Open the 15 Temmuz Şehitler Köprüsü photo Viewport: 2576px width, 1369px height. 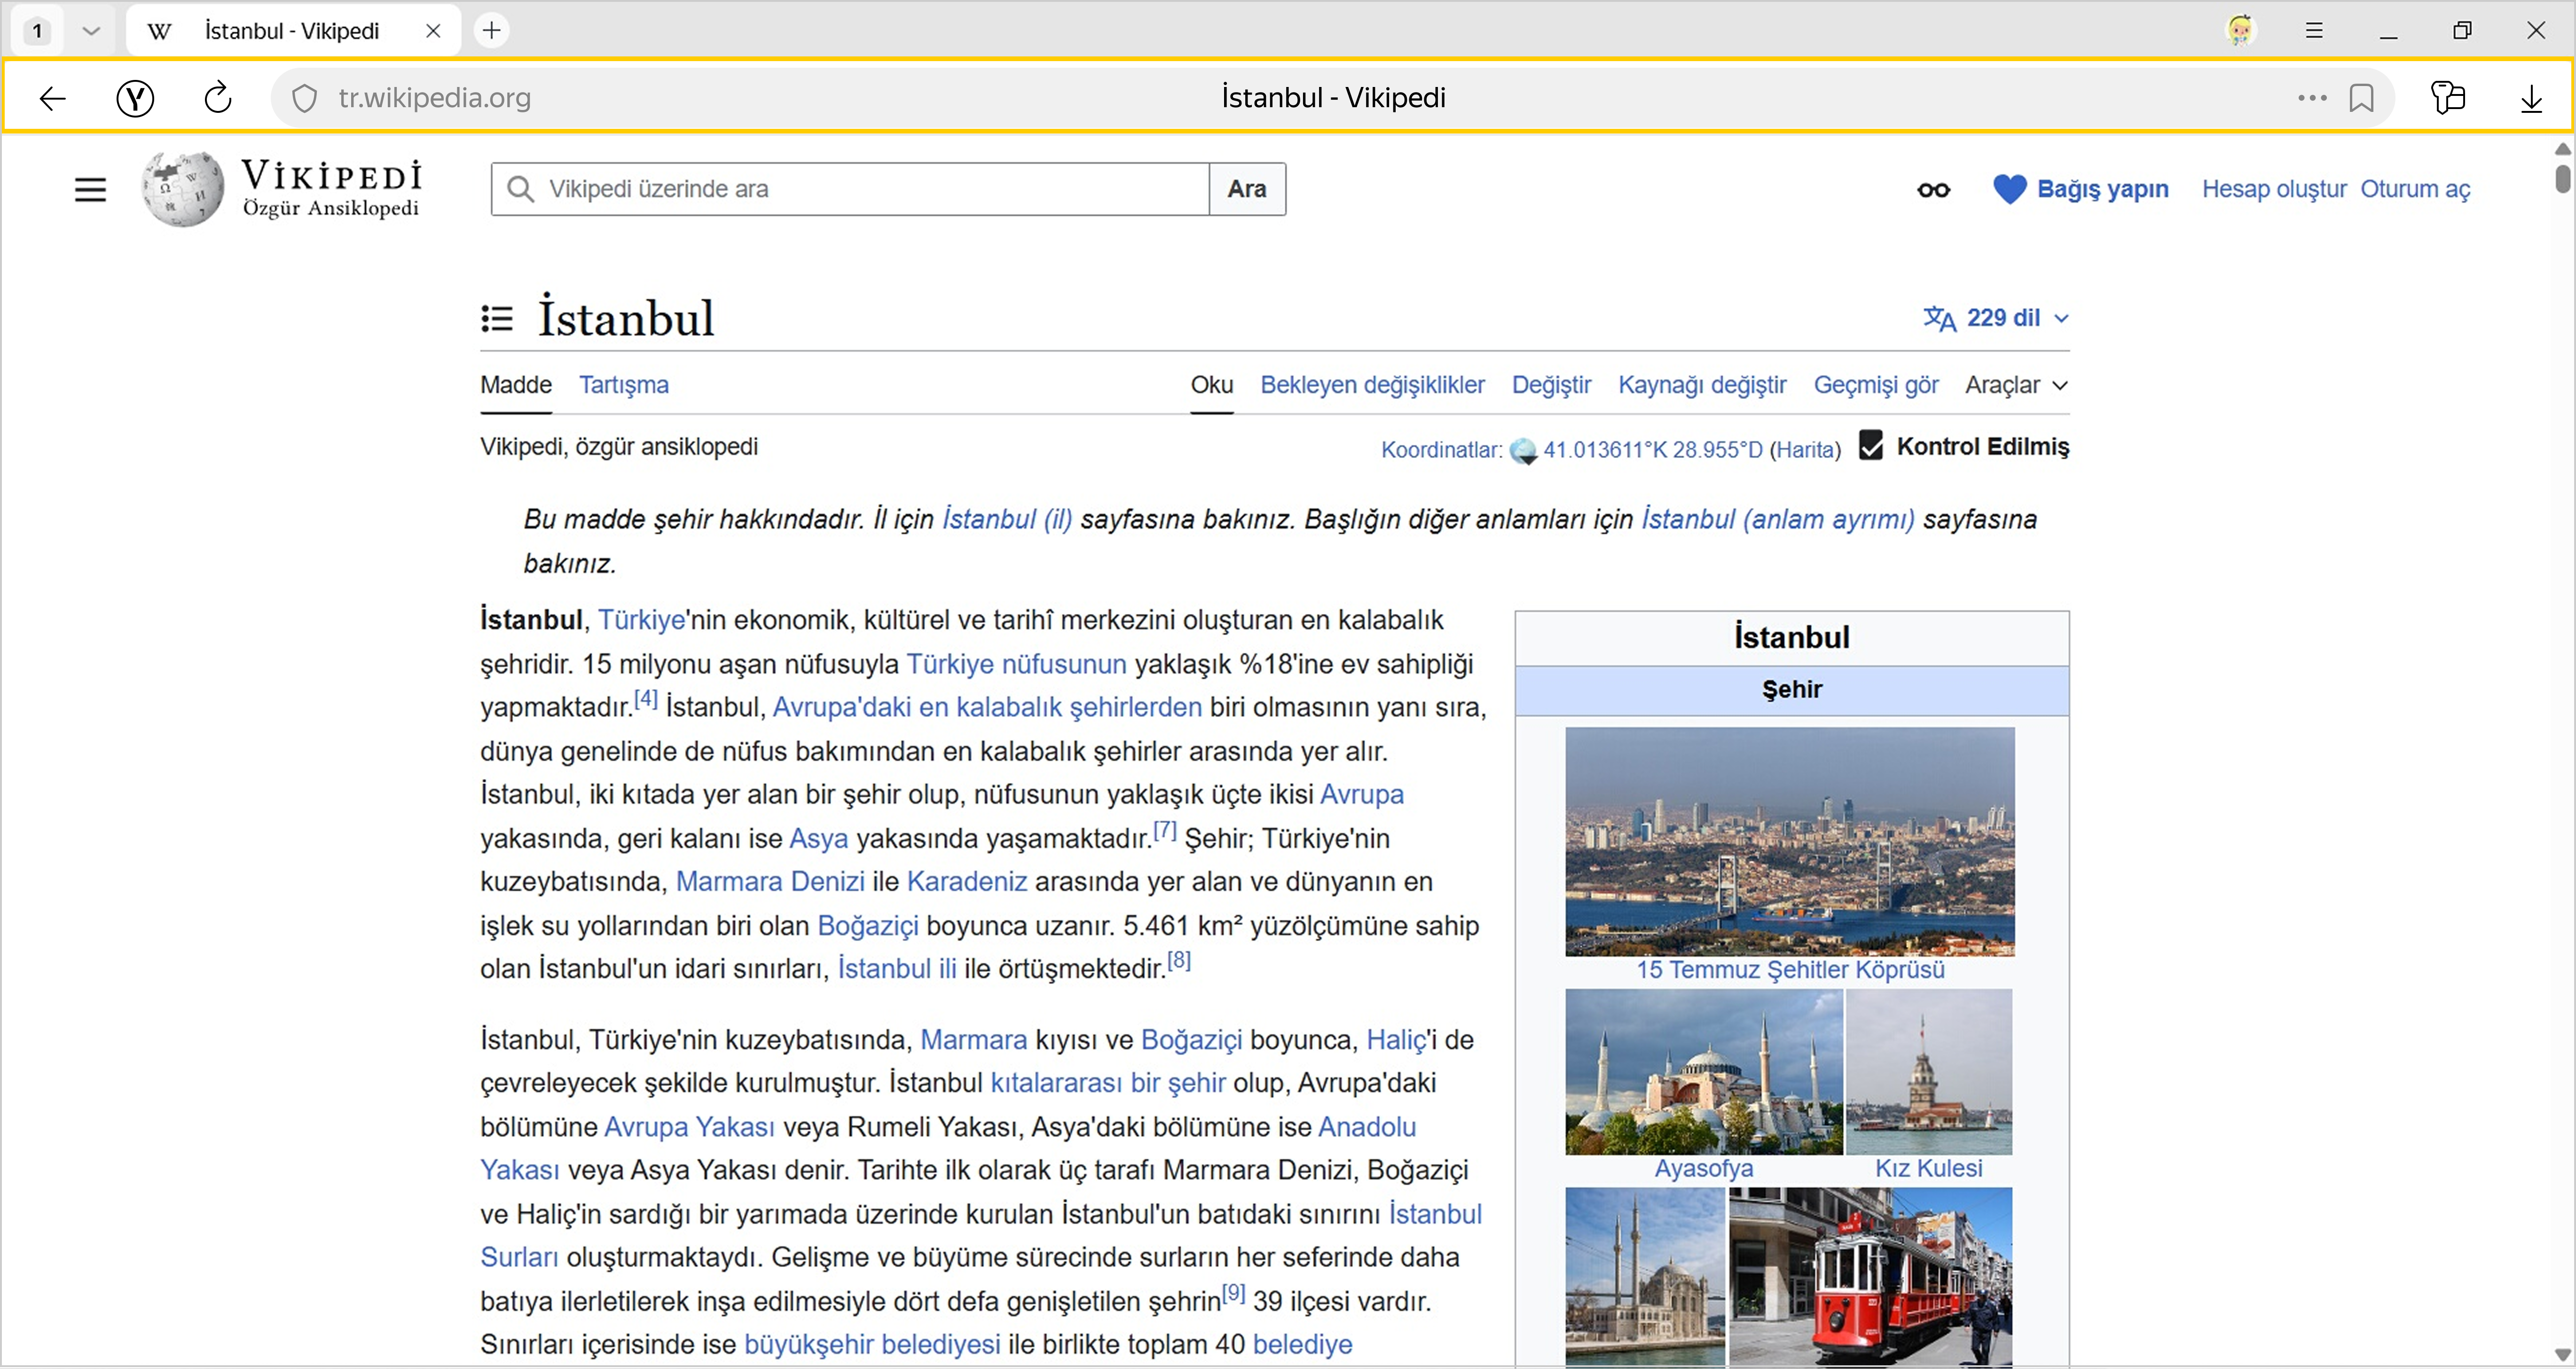[x=1790, y=841]
